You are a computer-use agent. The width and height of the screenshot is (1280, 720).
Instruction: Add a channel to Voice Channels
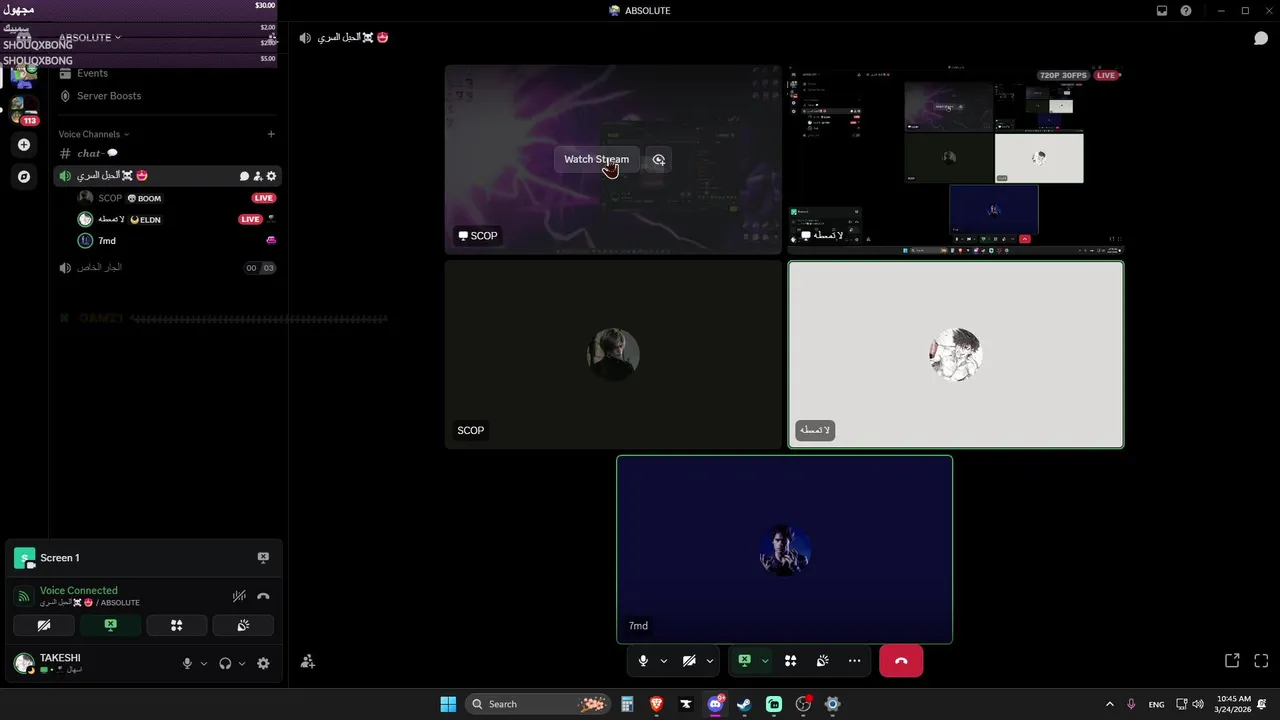[x=271, y=134]
